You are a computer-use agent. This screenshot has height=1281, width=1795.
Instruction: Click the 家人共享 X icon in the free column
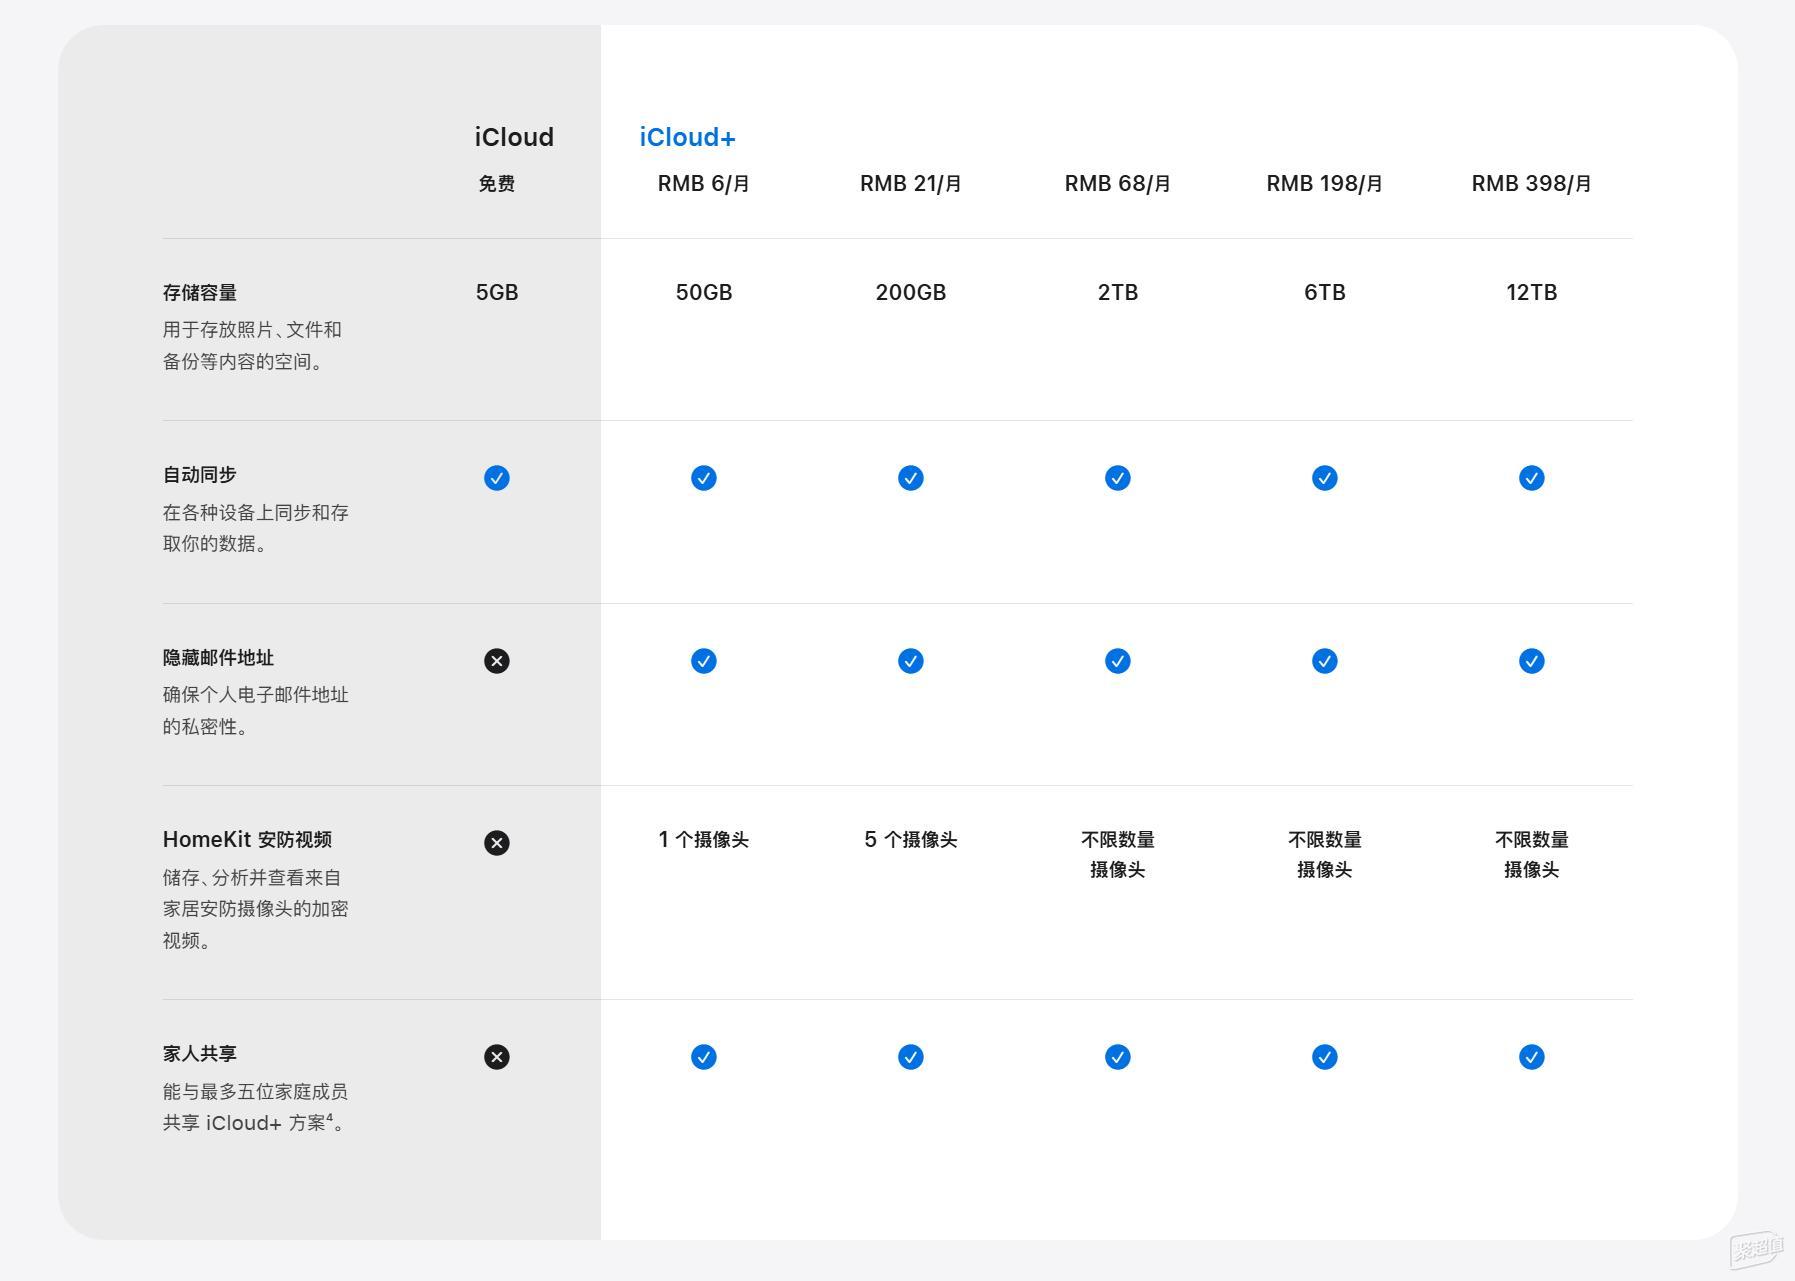(x=497, y=1057)
